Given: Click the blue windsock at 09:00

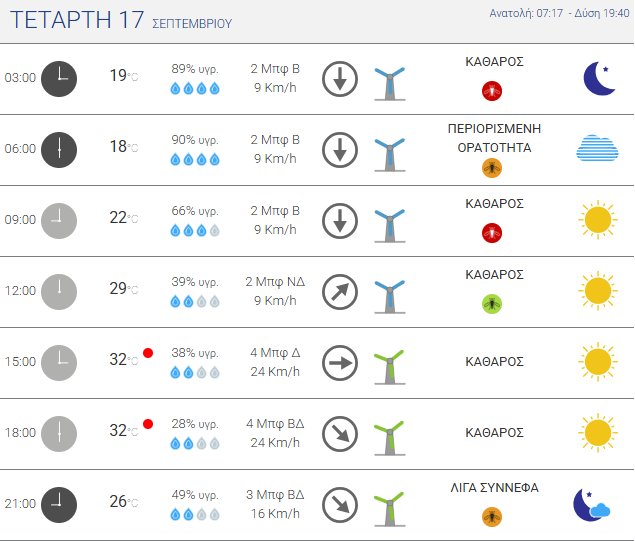Looking at the screenshot, I should 388,221.
